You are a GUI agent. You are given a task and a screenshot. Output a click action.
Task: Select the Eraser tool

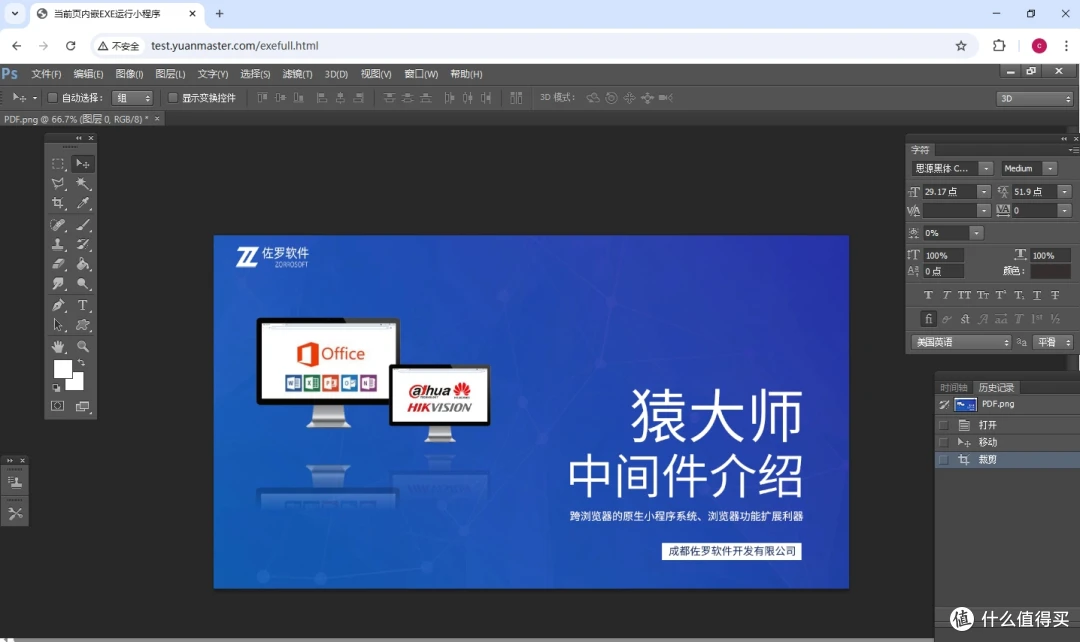click(x=58, y=264)
